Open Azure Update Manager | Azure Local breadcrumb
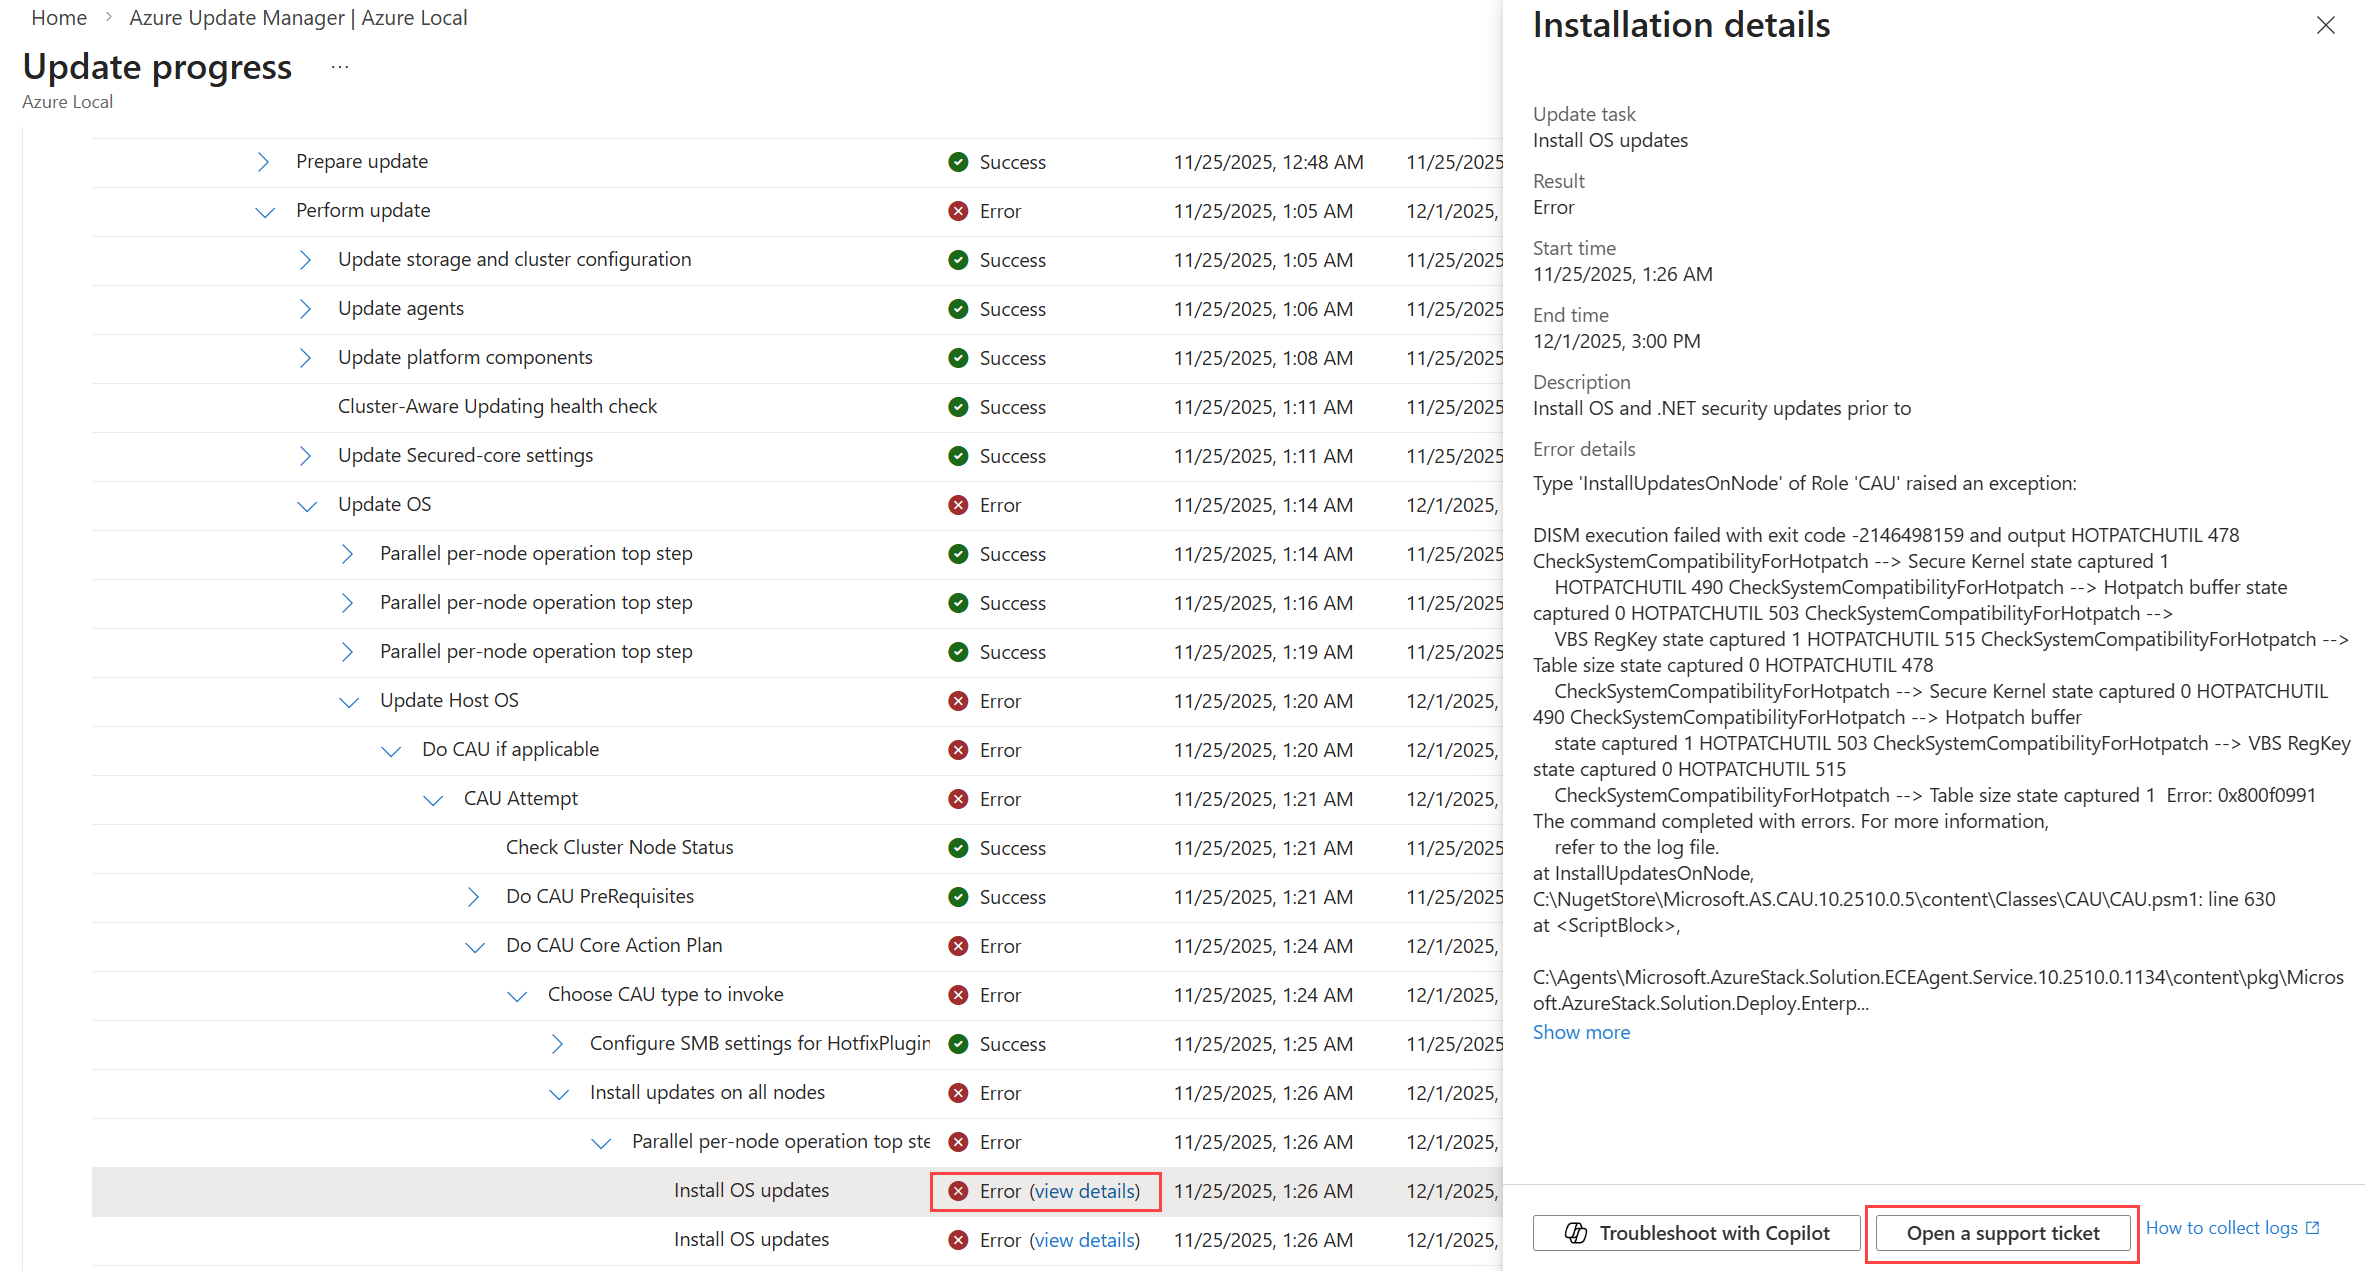This screenshot has height=1271, width=2365. 298,18
